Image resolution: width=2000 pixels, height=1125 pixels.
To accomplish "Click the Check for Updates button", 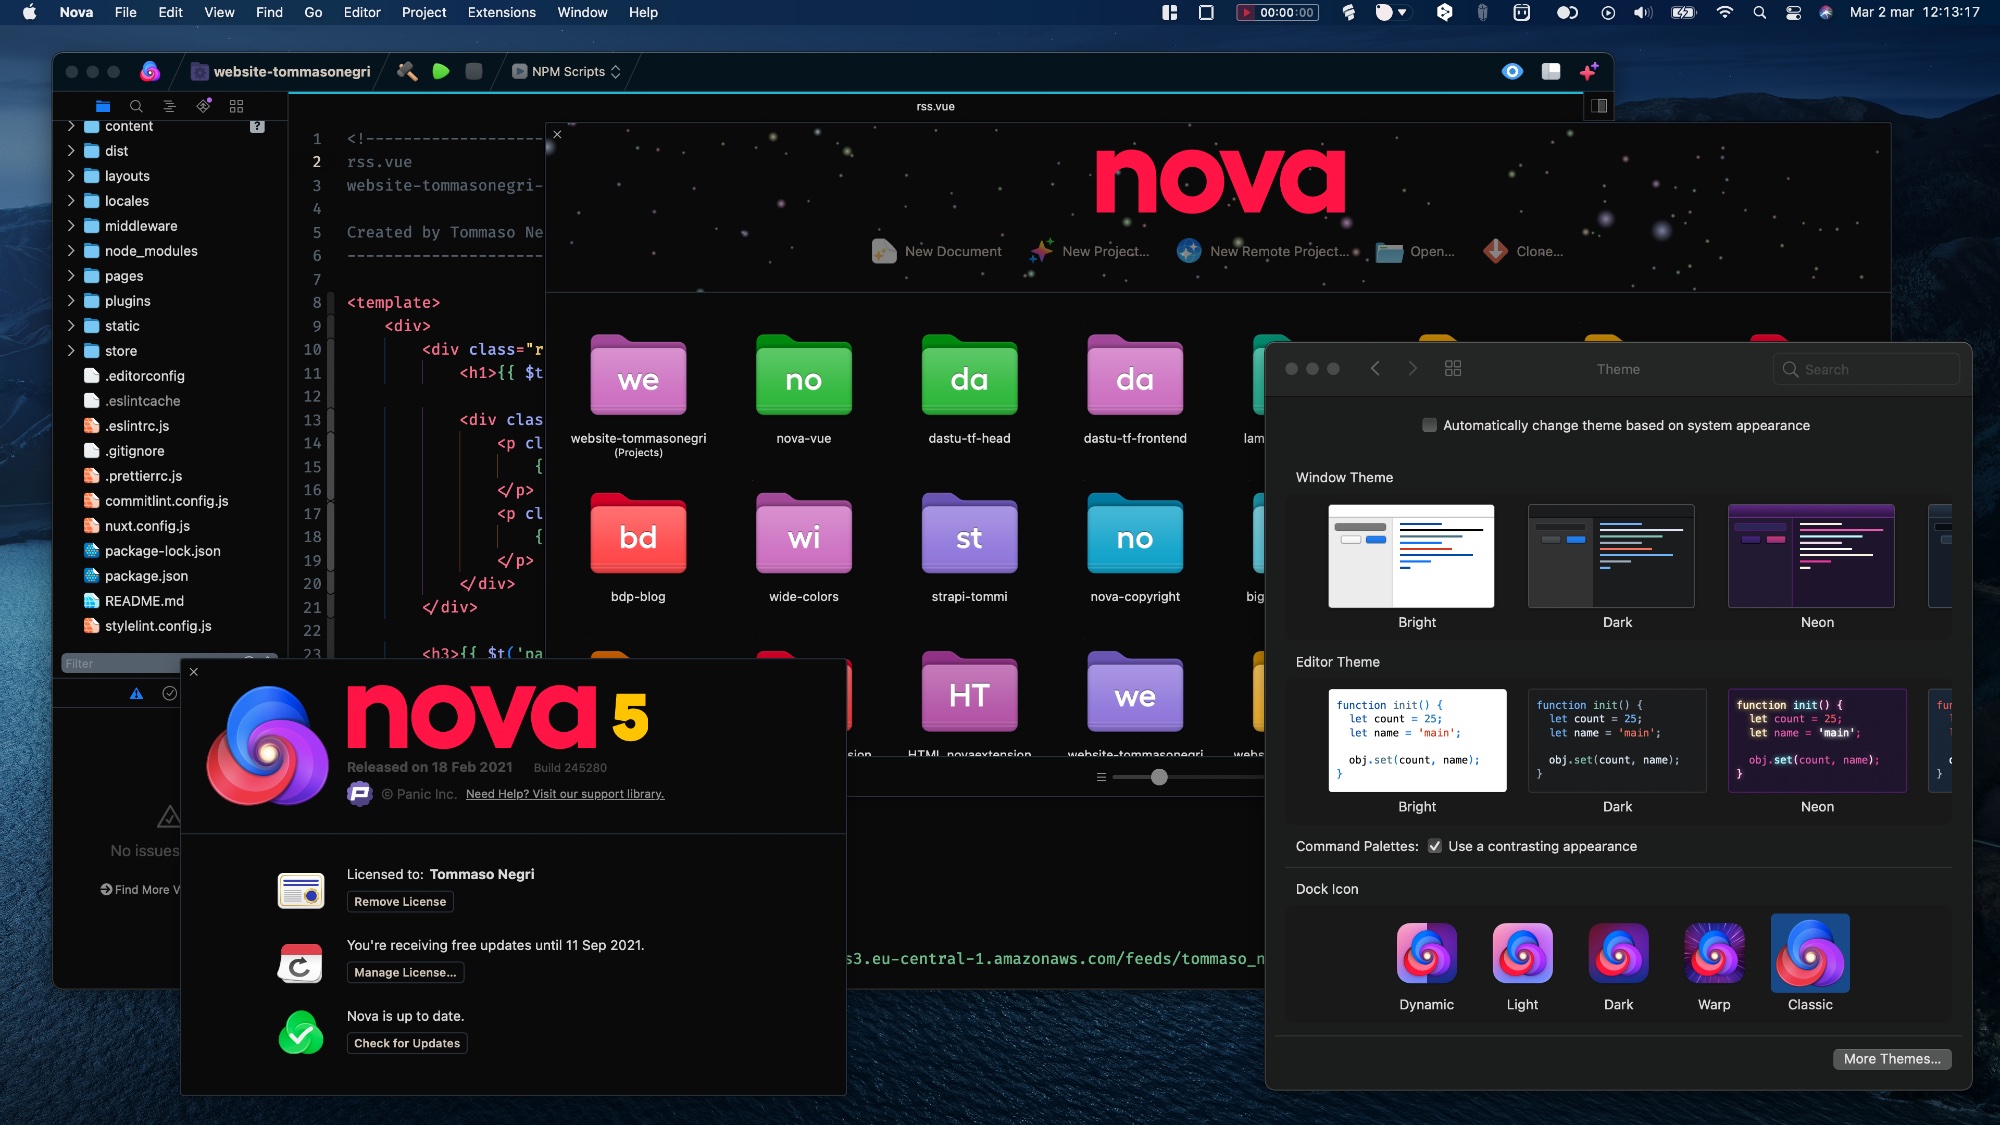I will pos(407,1043).
